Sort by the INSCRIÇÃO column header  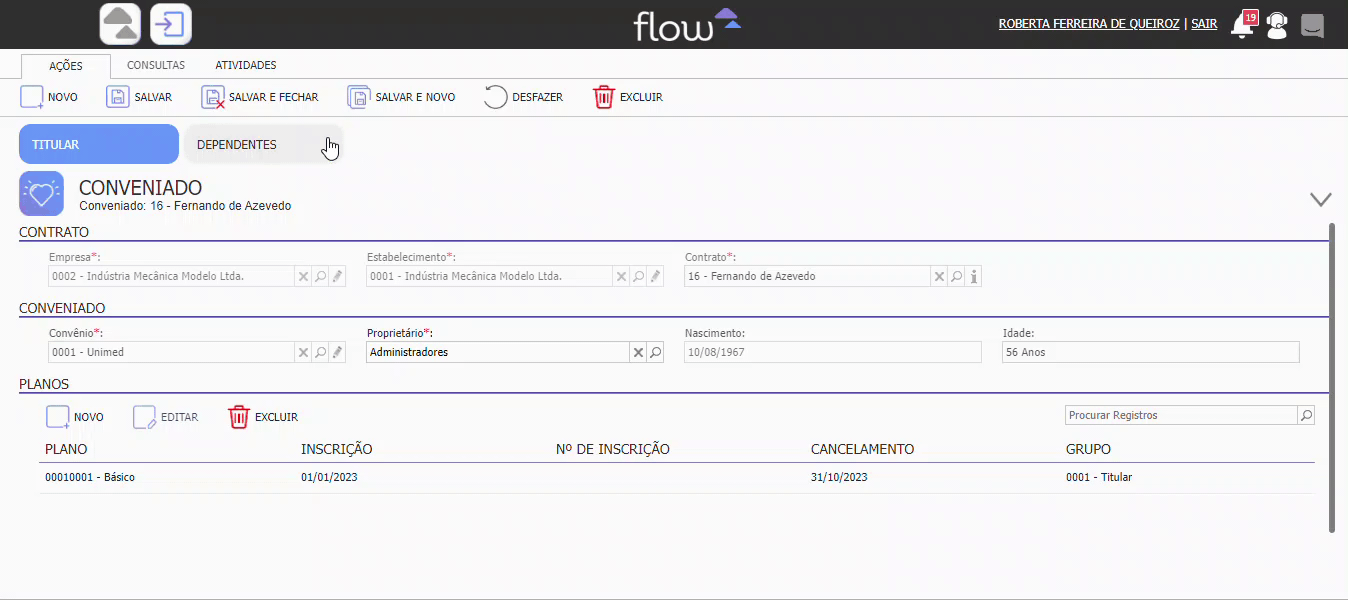pyautogui.click(x=337, y=449)
